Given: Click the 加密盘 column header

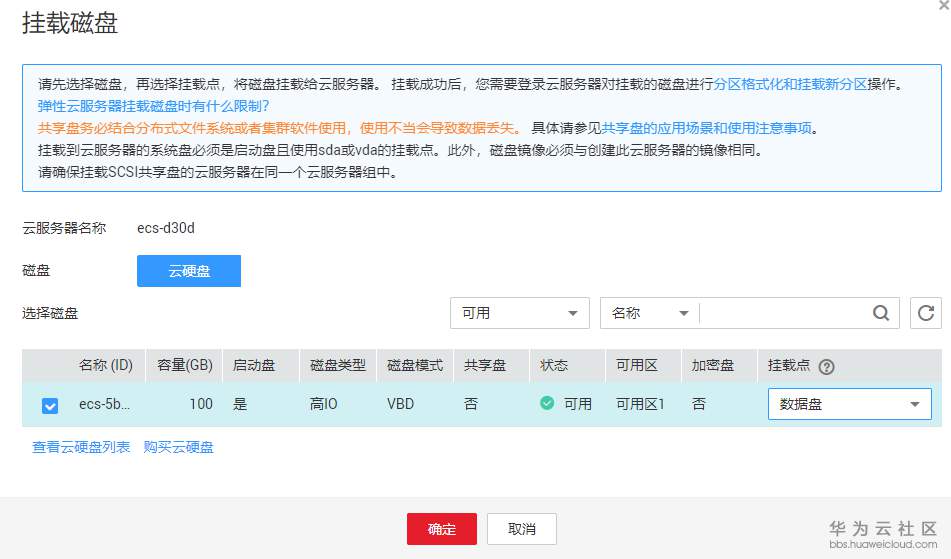Looking at the screenshot, I should pyautogui.click(x=713, y=365).
